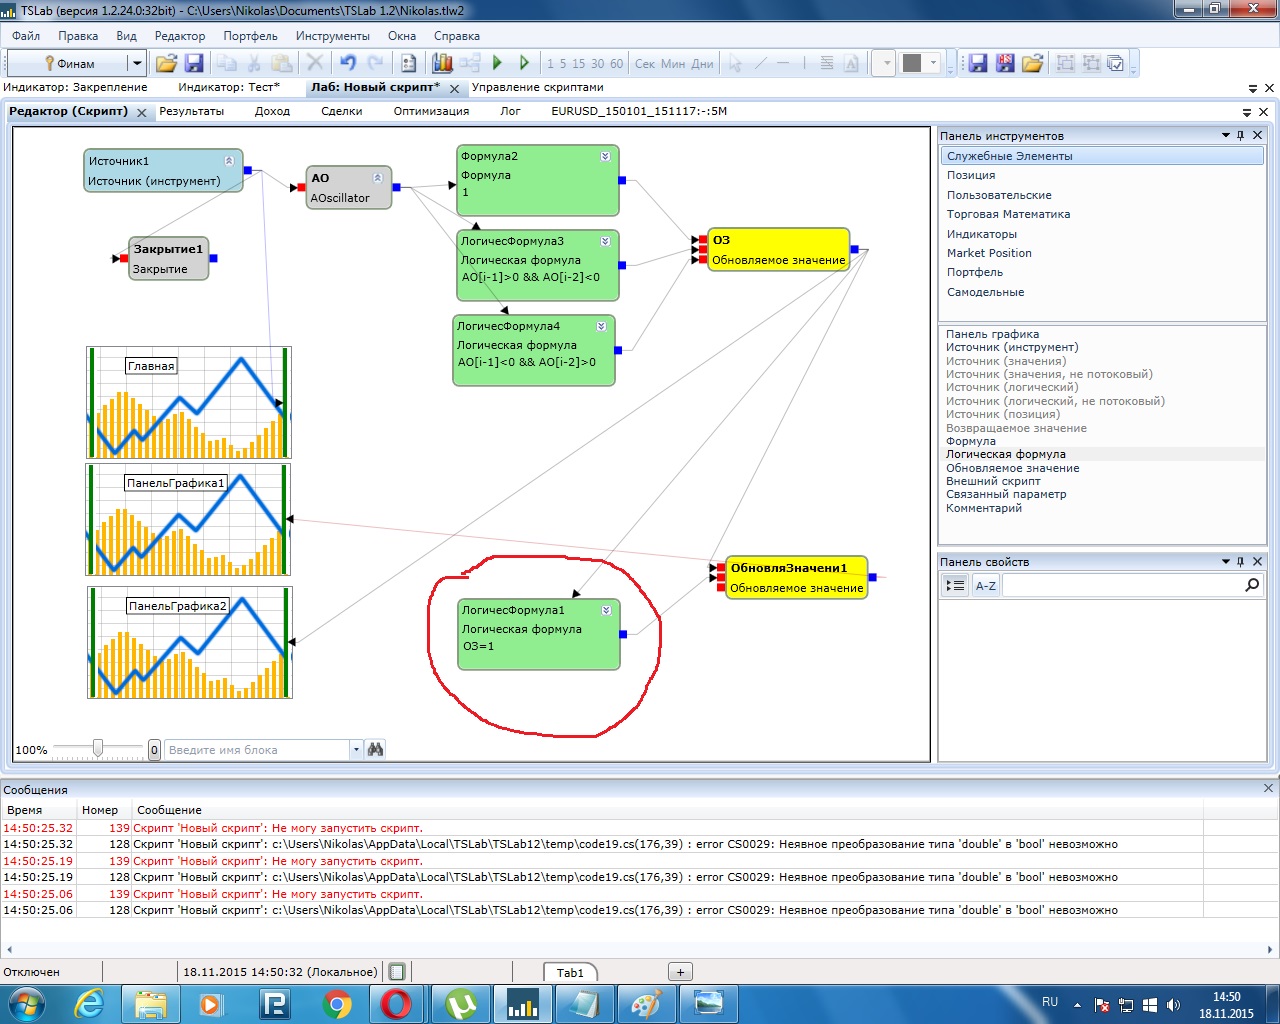Viewport: 1280px width, 1024px height.
Task: Click the magnifier in the properties search field
Action: 1252,585
